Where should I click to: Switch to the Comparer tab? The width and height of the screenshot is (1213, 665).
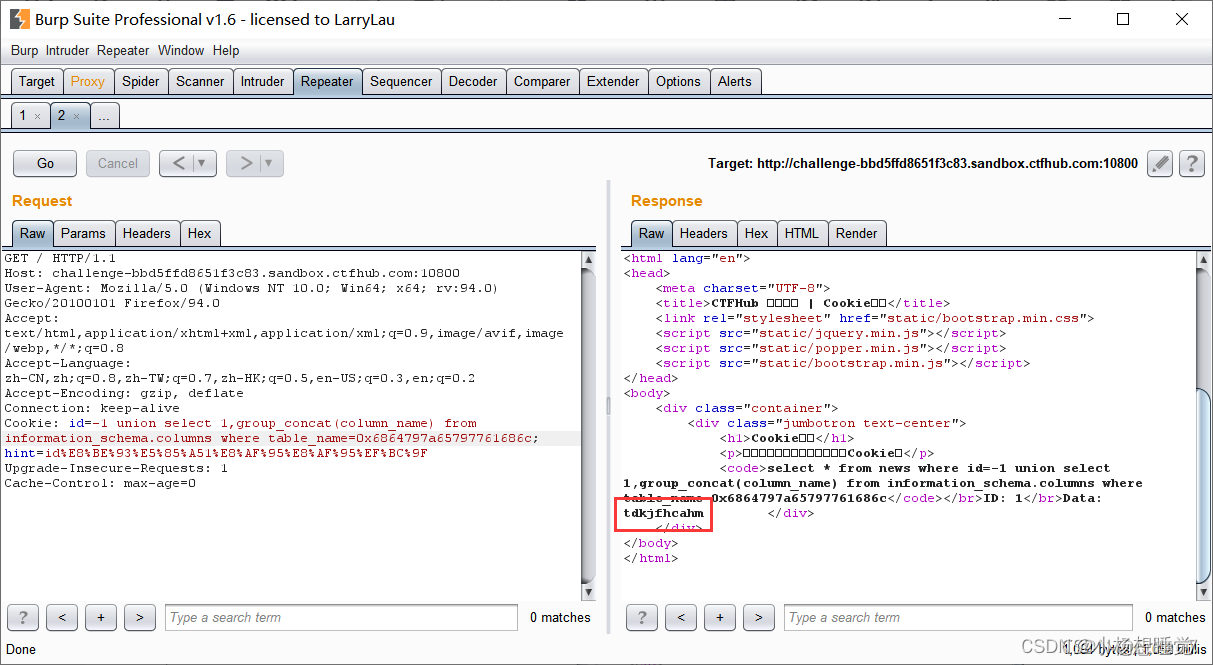point(542,81)
